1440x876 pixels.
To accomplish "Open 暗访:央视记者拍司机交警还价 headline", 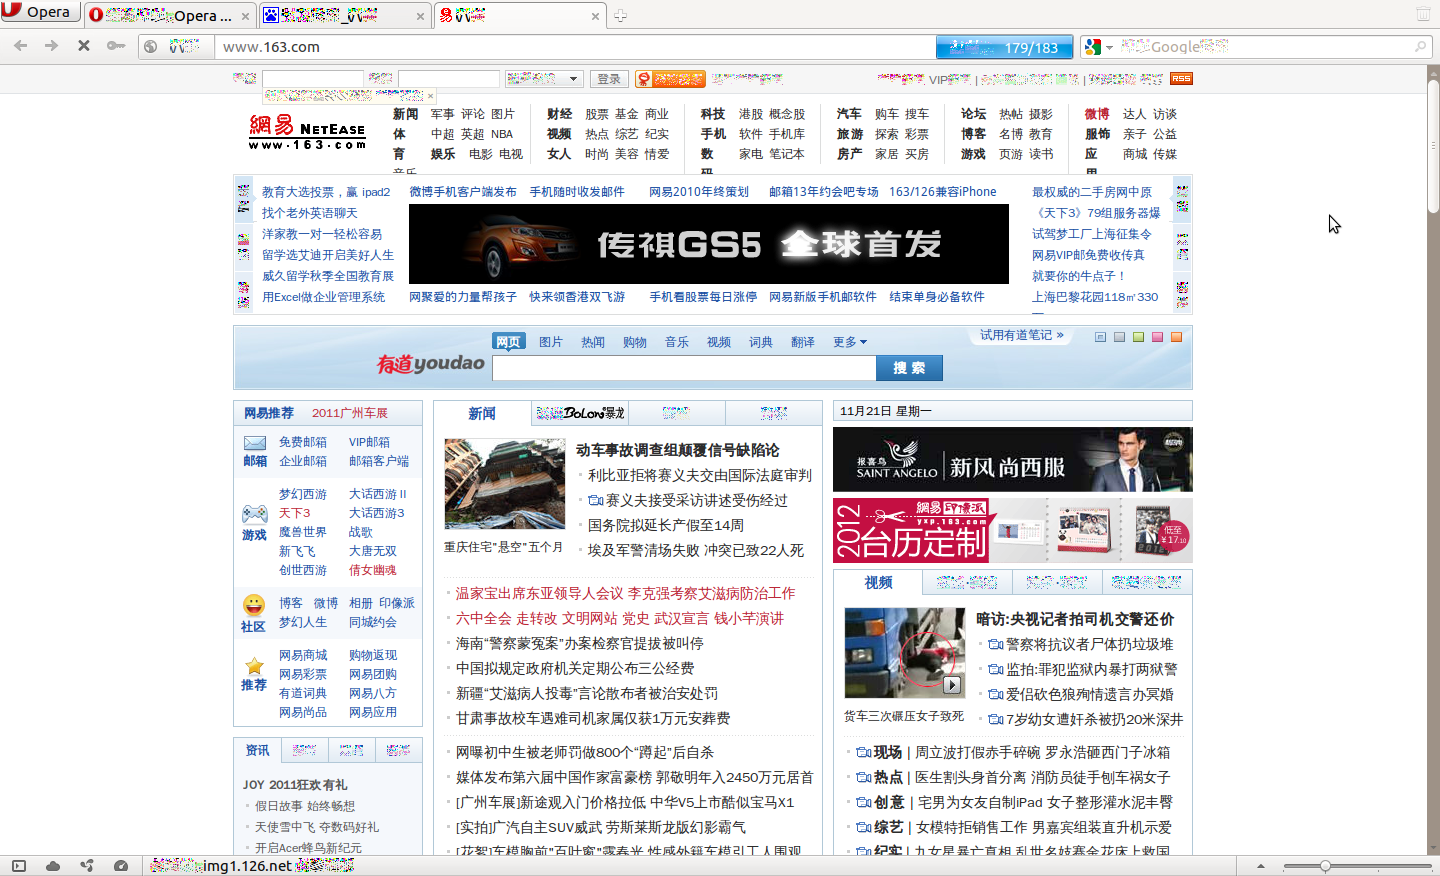I will (x=1075, y=619).
